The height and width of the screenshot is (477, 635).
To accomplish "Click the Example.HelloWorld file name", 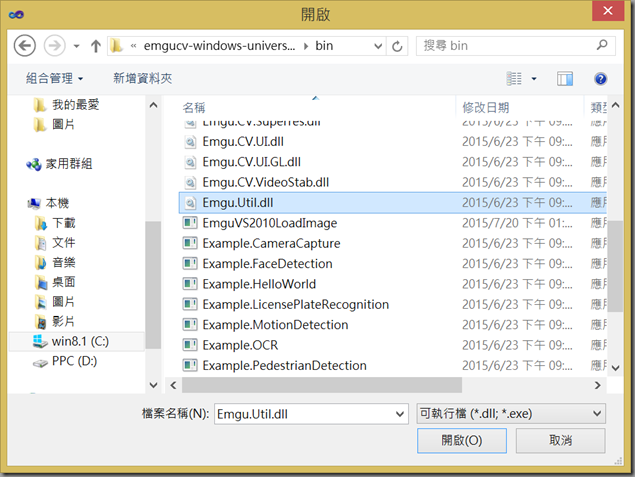I will [259, 284].
